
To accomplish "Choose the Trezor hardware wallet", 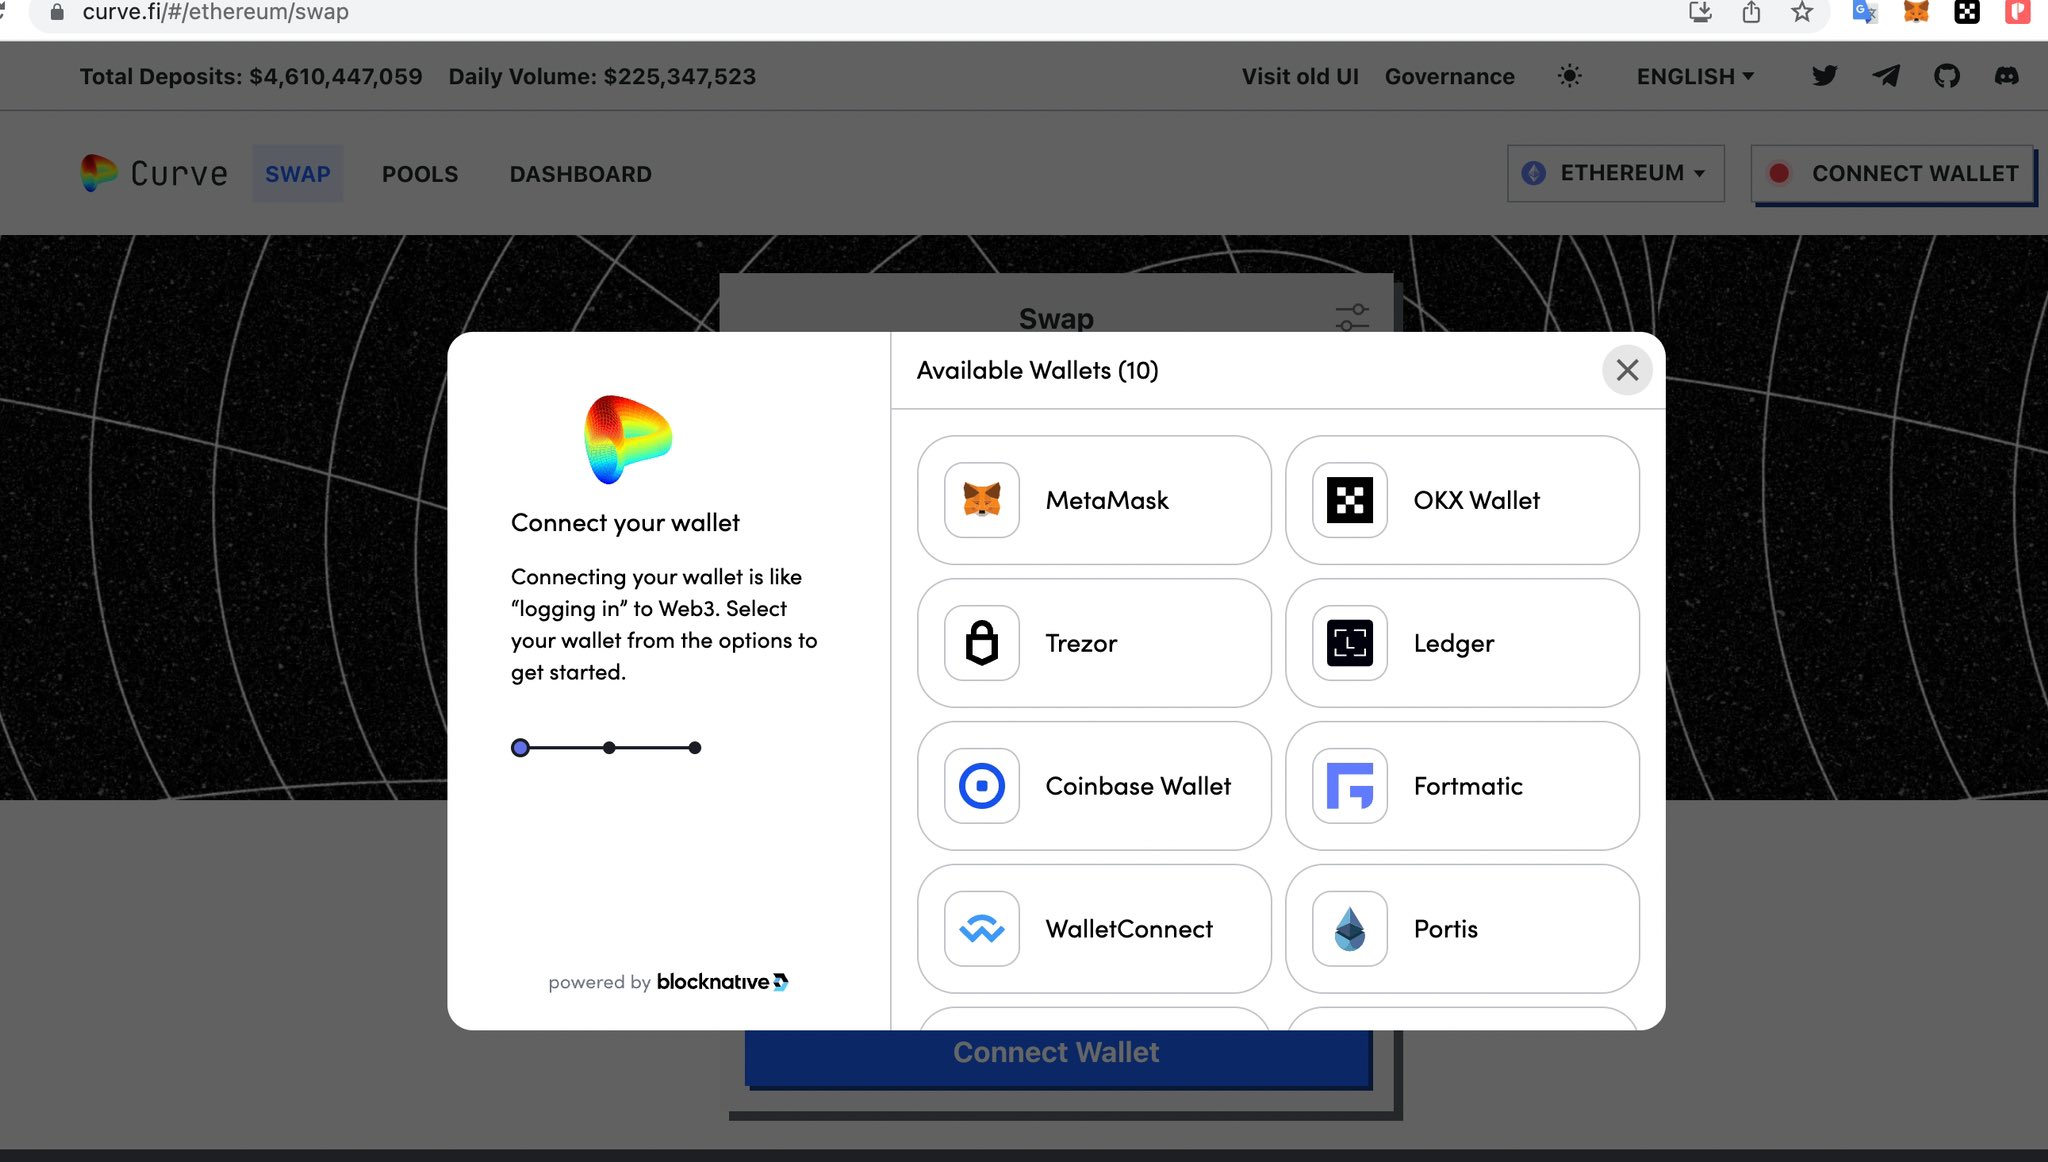I will point(1093,643).
